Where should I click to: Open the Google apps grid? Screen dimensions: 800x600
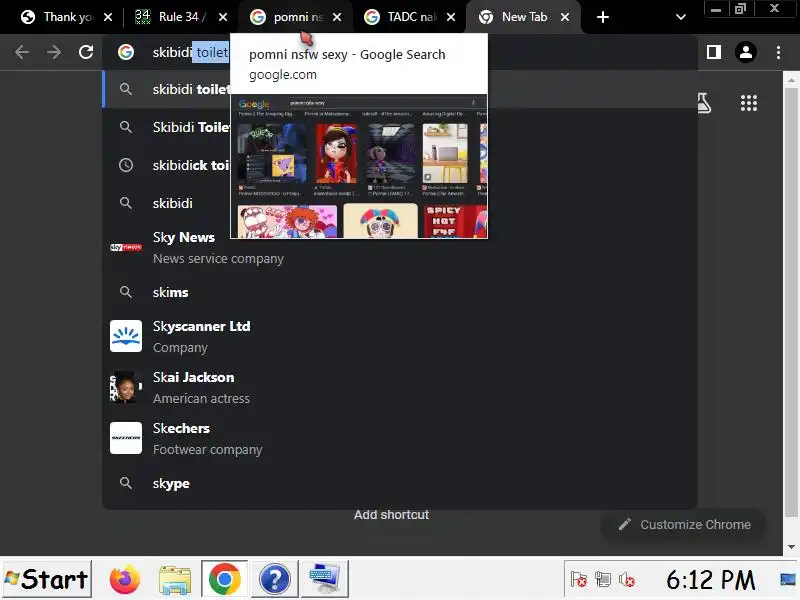[748, 103]
